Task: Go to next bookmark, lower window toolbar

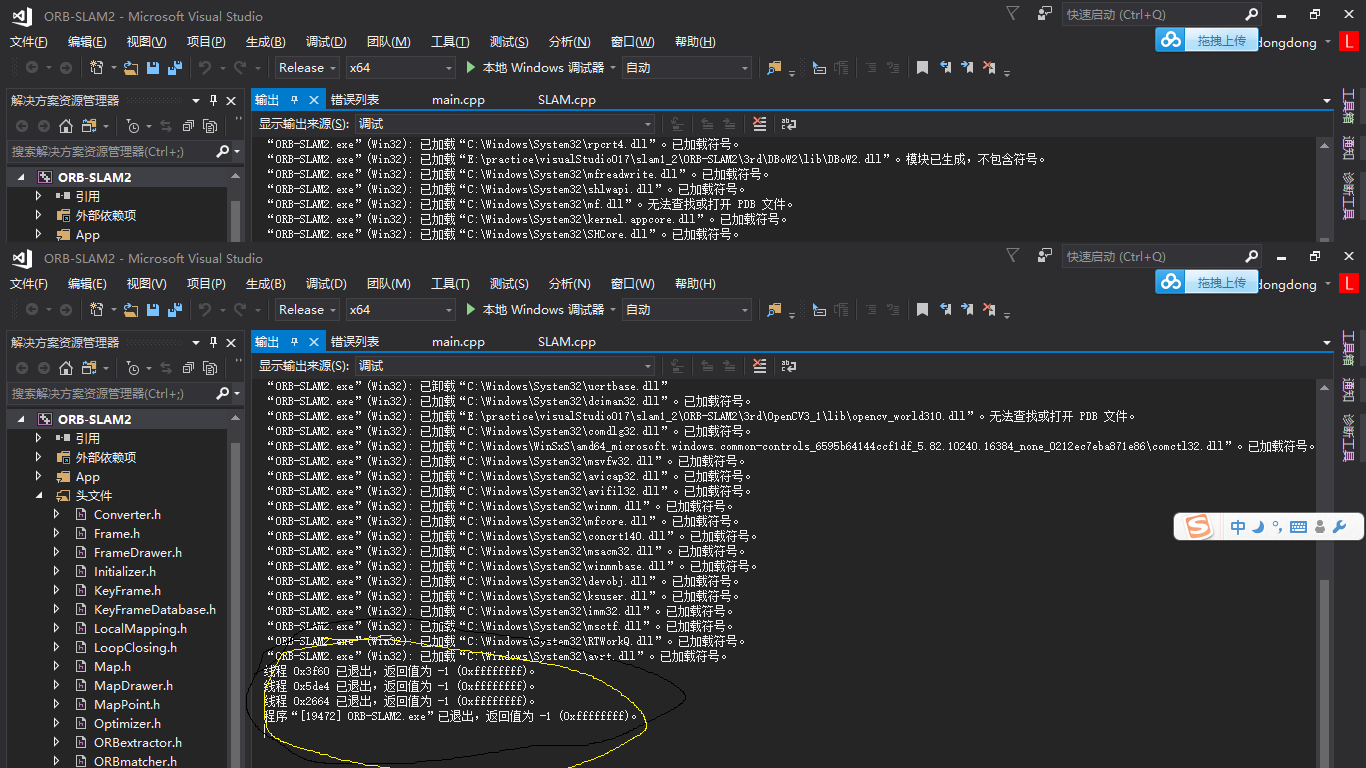Action: pyautogui.click(x=967, y=310)
